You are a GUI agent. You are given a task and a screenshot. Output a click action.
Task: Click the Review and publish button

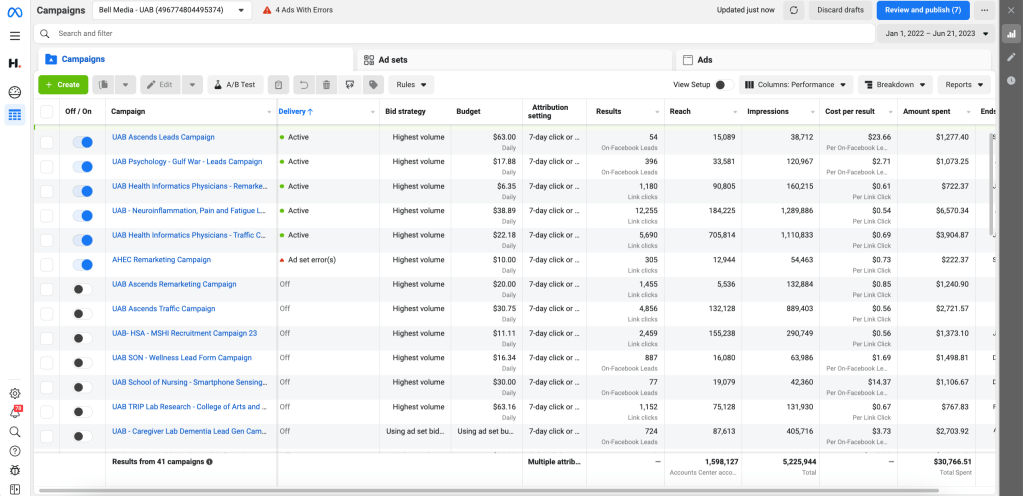tap(922, 10)
